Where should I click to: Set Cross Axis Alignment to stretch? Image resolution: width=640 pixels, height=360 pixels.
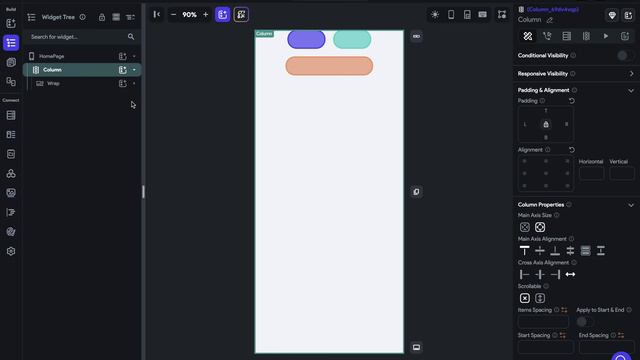570,274
